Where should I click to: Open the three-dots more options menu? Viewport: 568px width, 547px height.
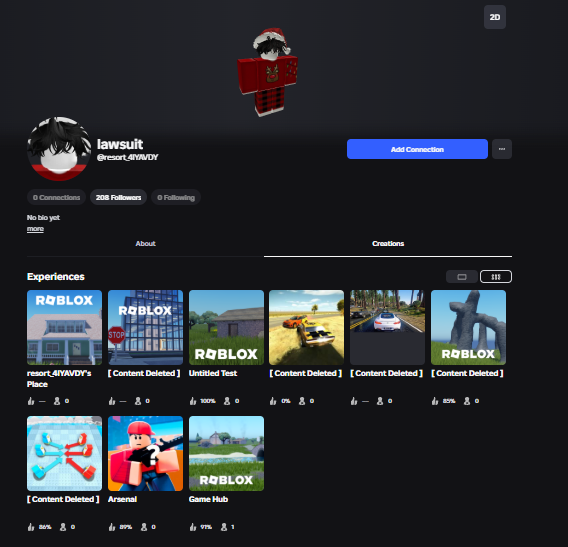coord(502,149)
